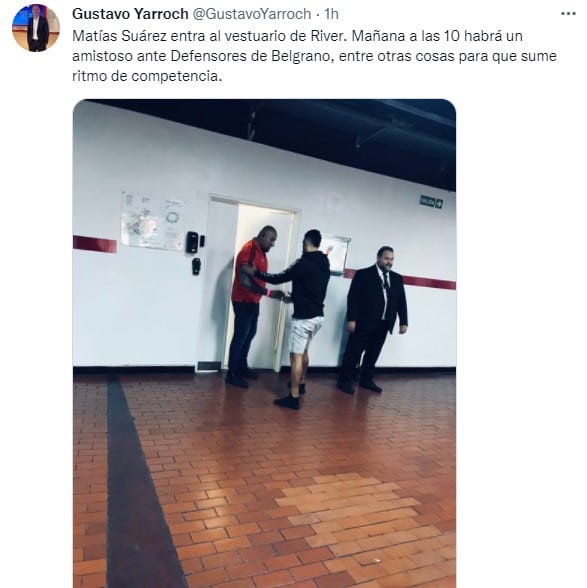Click the phrase ritmo de competencia
This screenshot has width=587, height=588.
click(147, 76)
